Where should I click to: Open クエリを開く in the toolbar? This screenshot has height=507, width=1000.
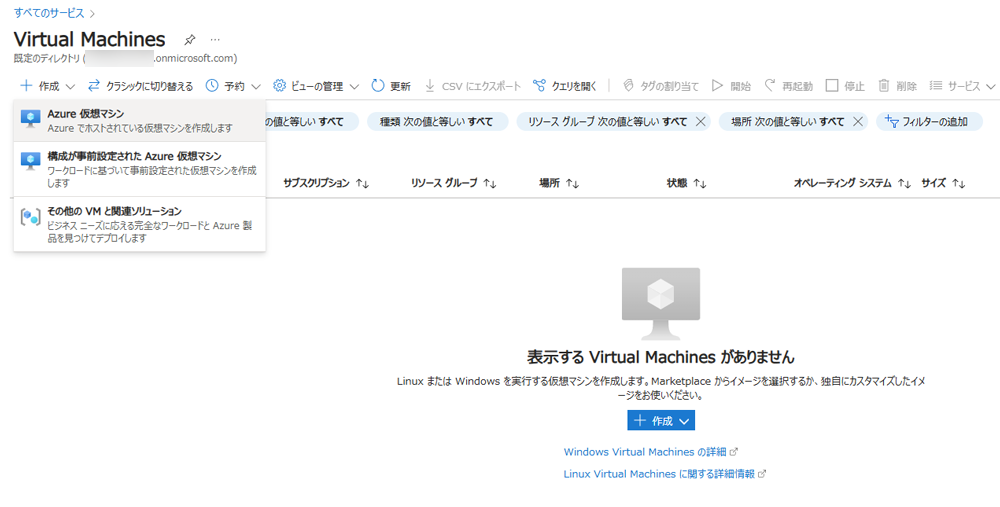click(x=565, y=86)
